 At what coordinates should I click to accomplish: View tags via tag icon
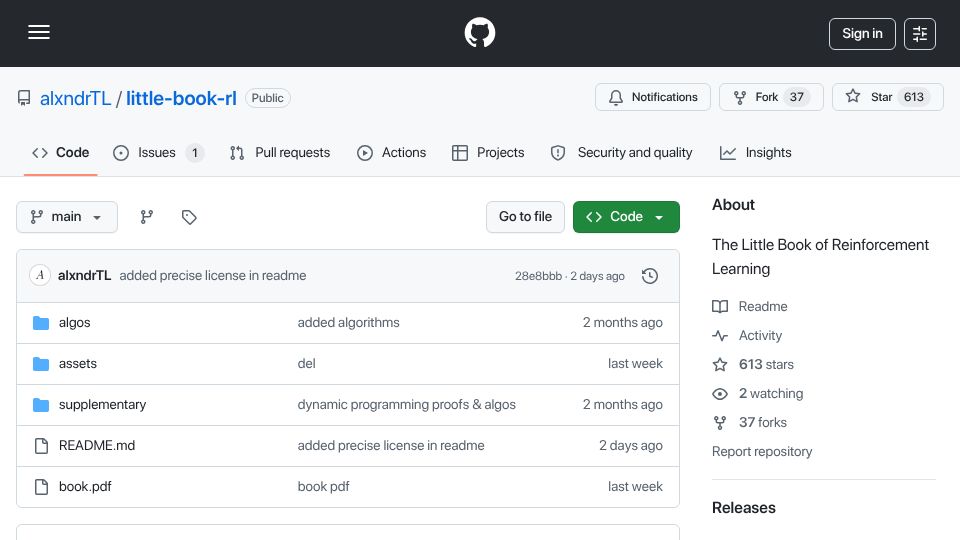[189, 217]
